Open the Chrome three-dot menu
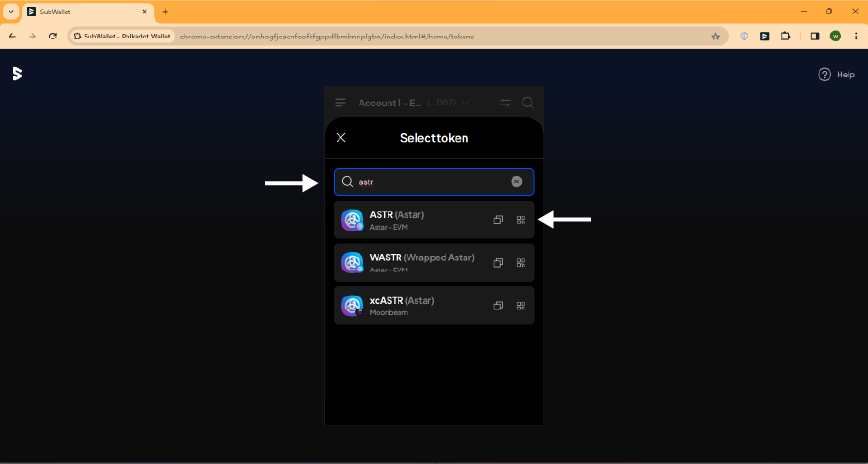The width and height of the screenshot is (868, 464). click(855, 35)
